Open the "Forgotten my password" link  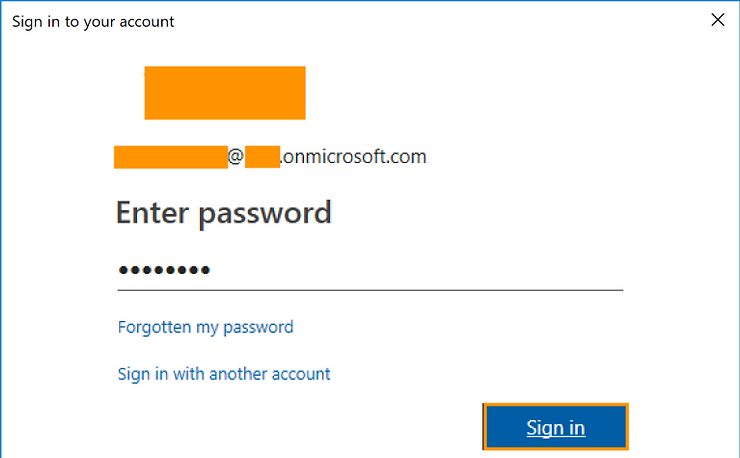coord(205,327)
